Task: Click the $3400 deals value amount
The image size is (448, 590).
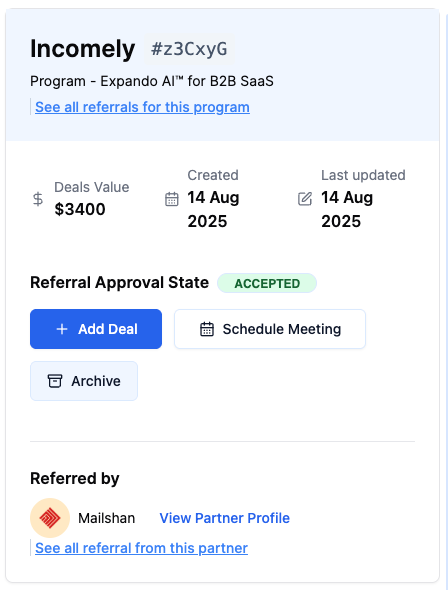Action: (x=80, y=209)
